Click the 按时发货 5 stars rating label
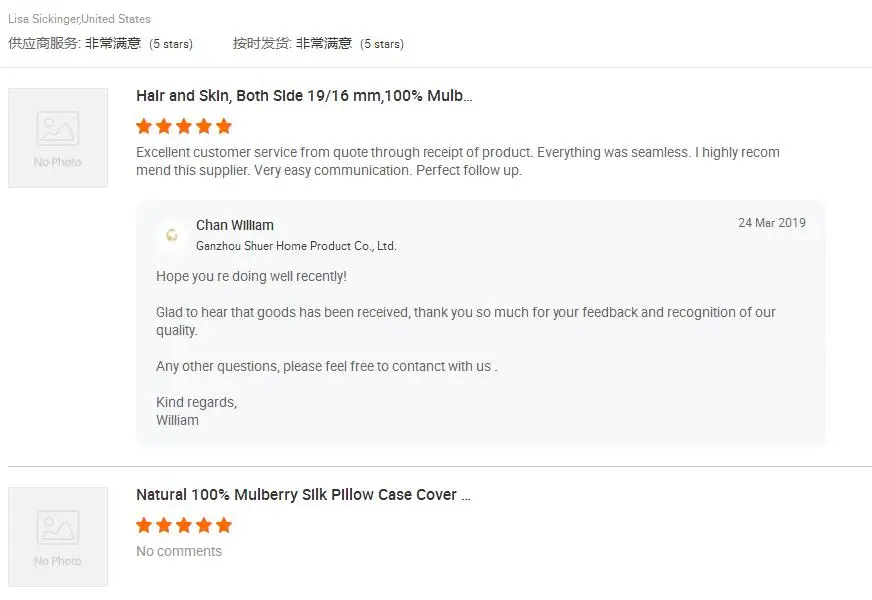This screenshot has width=872, height=600. 318,43
